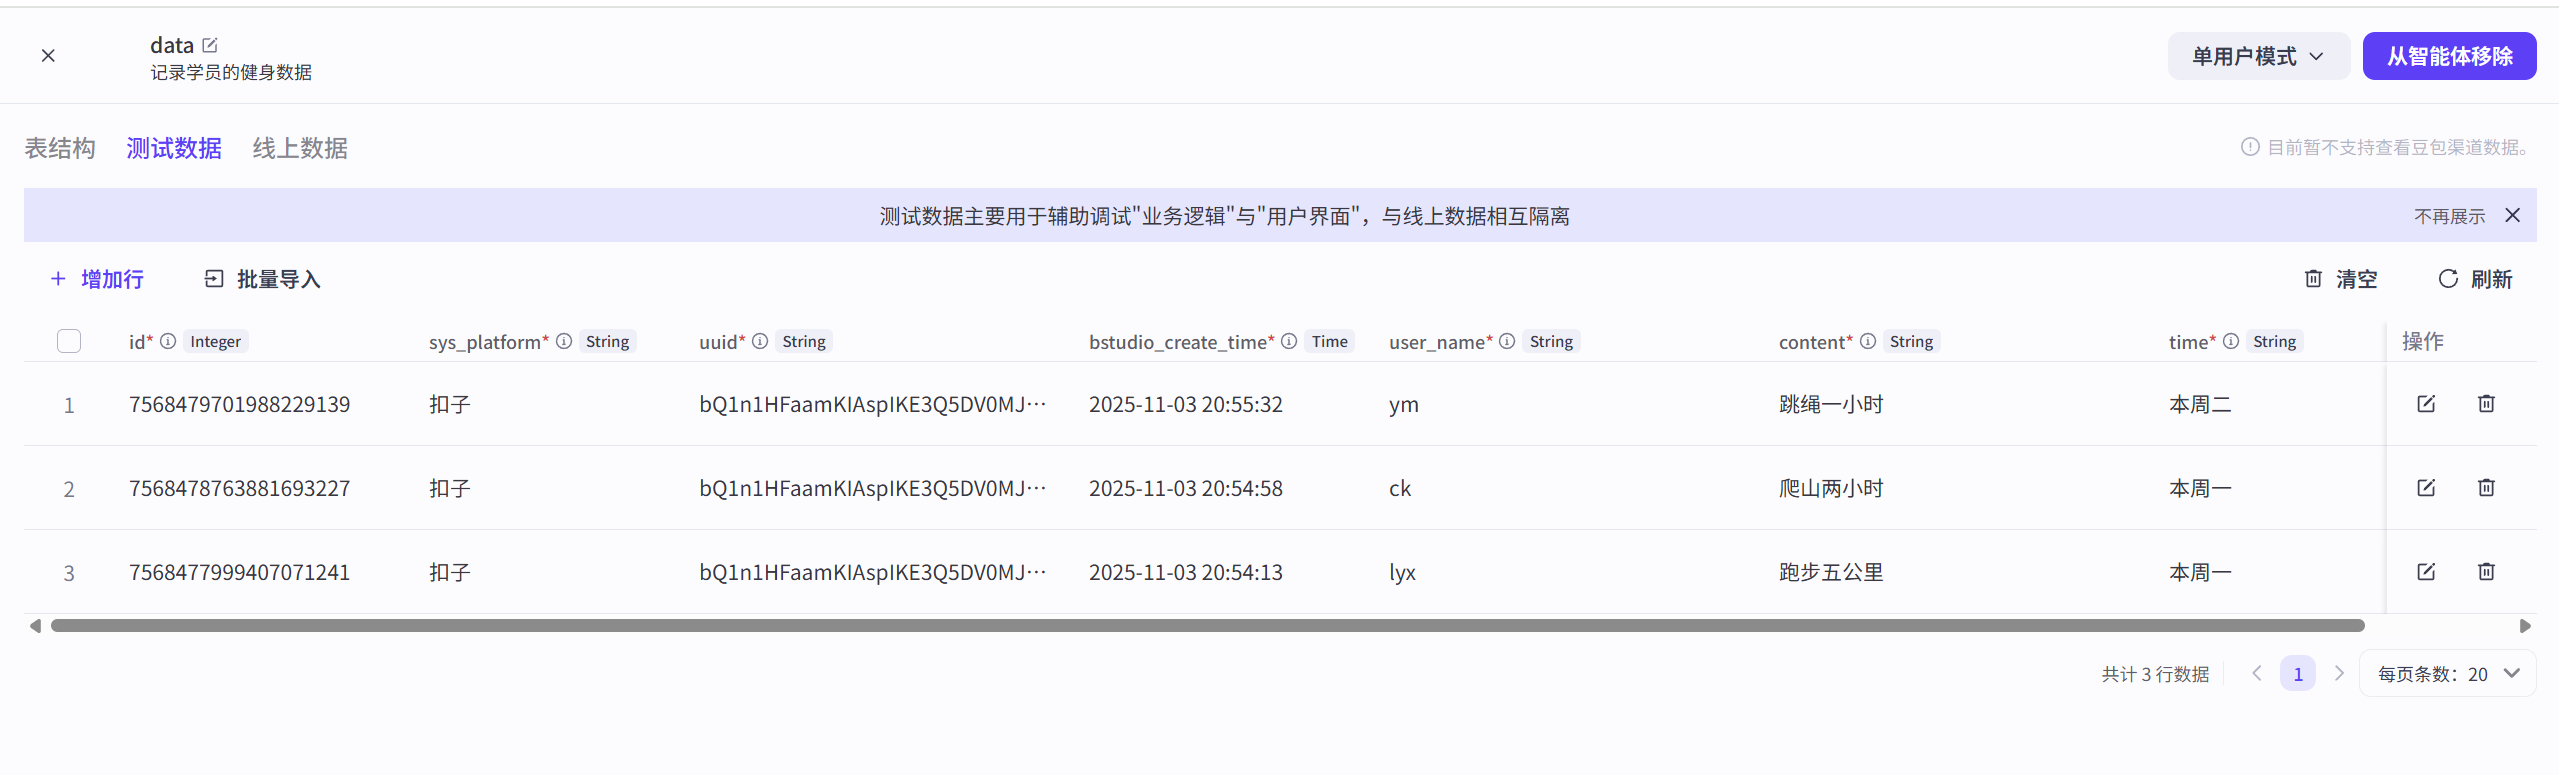Open the 单用户模式 dropdown
2559x775 pixels.
pos(2258,56)
